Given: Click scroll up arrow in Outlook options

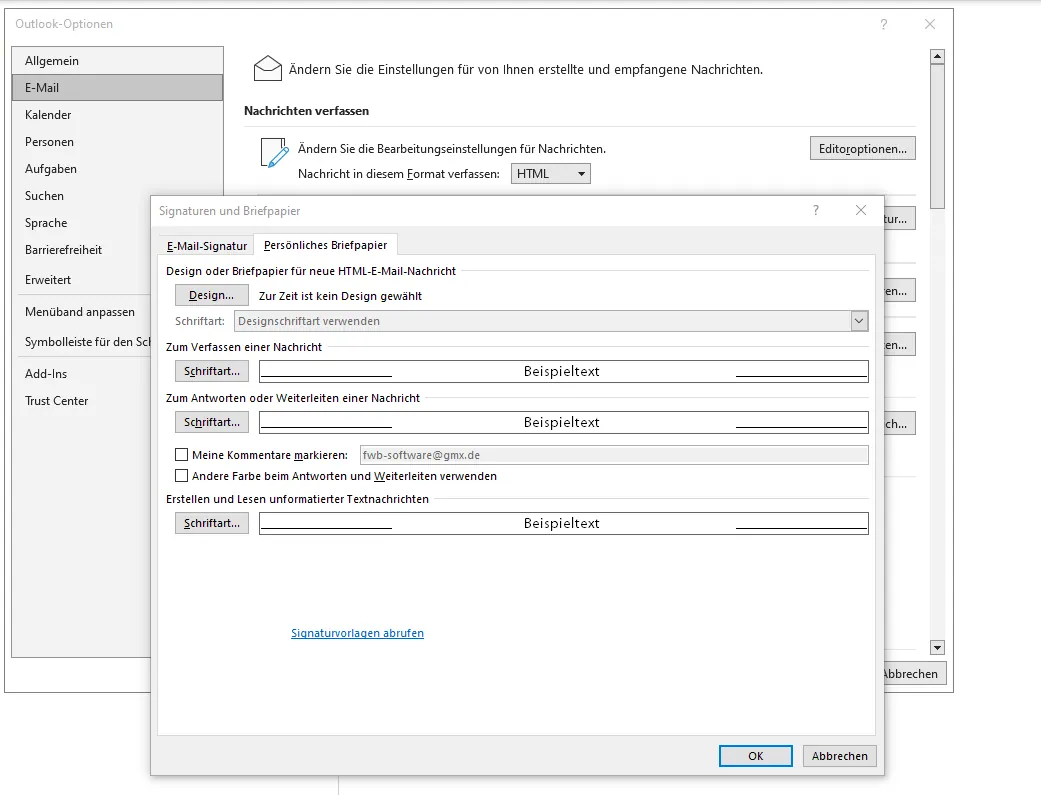Looking at the screenshot, I should tap(937, 56).
